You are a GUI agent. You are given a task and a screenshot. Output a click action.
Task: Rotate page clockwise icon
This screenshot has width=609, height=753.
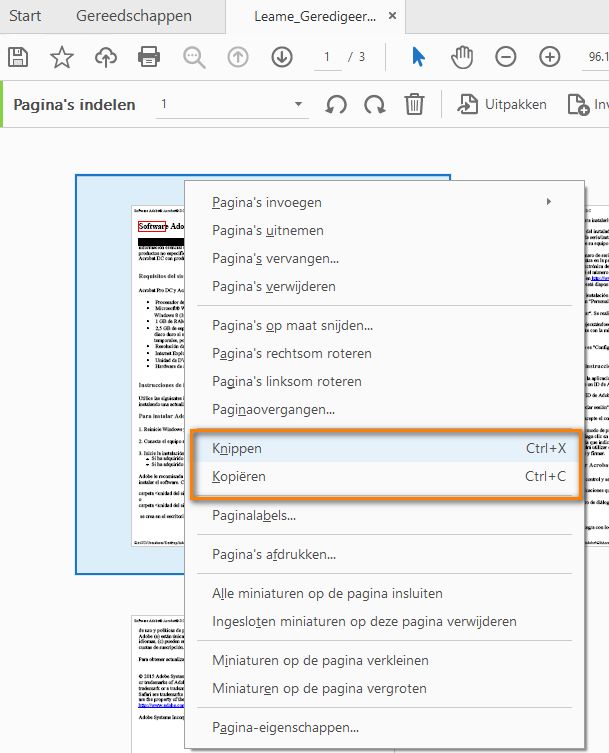point(375,104)
